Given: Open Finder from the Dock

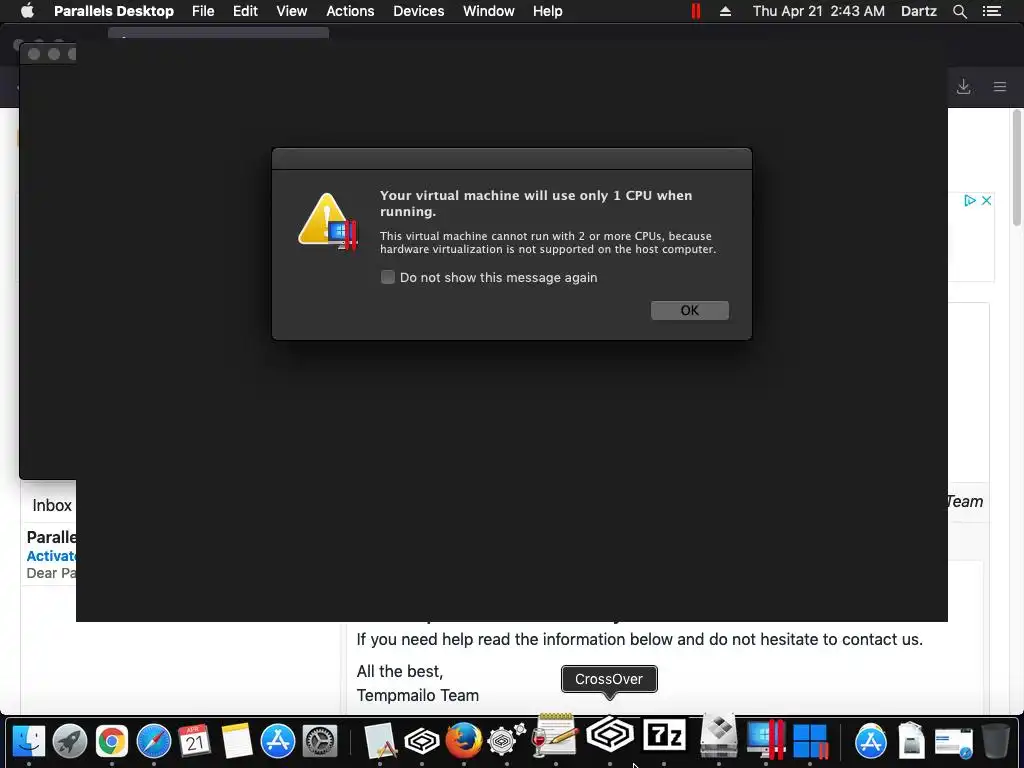Looking at the screenshot, I should [x=29, y=741].
